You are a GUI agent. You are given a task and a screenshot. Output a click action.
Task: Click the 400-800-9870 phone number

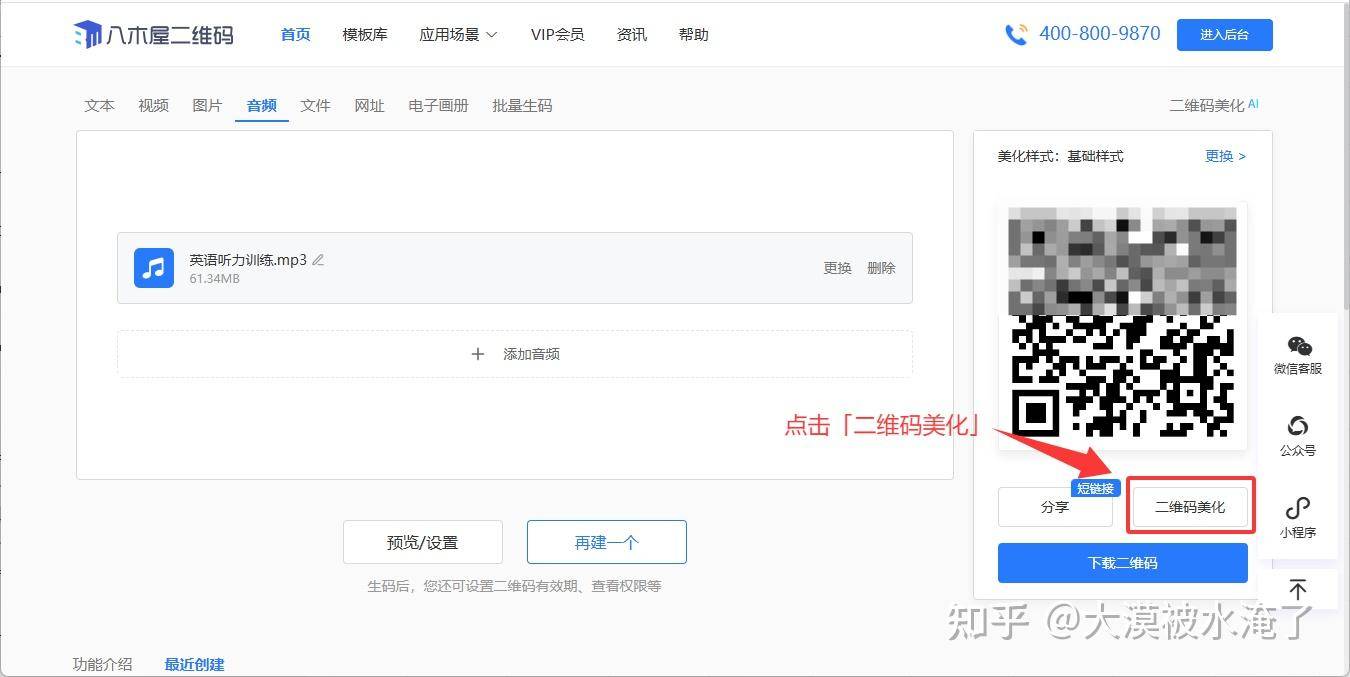click(1100, 34)
